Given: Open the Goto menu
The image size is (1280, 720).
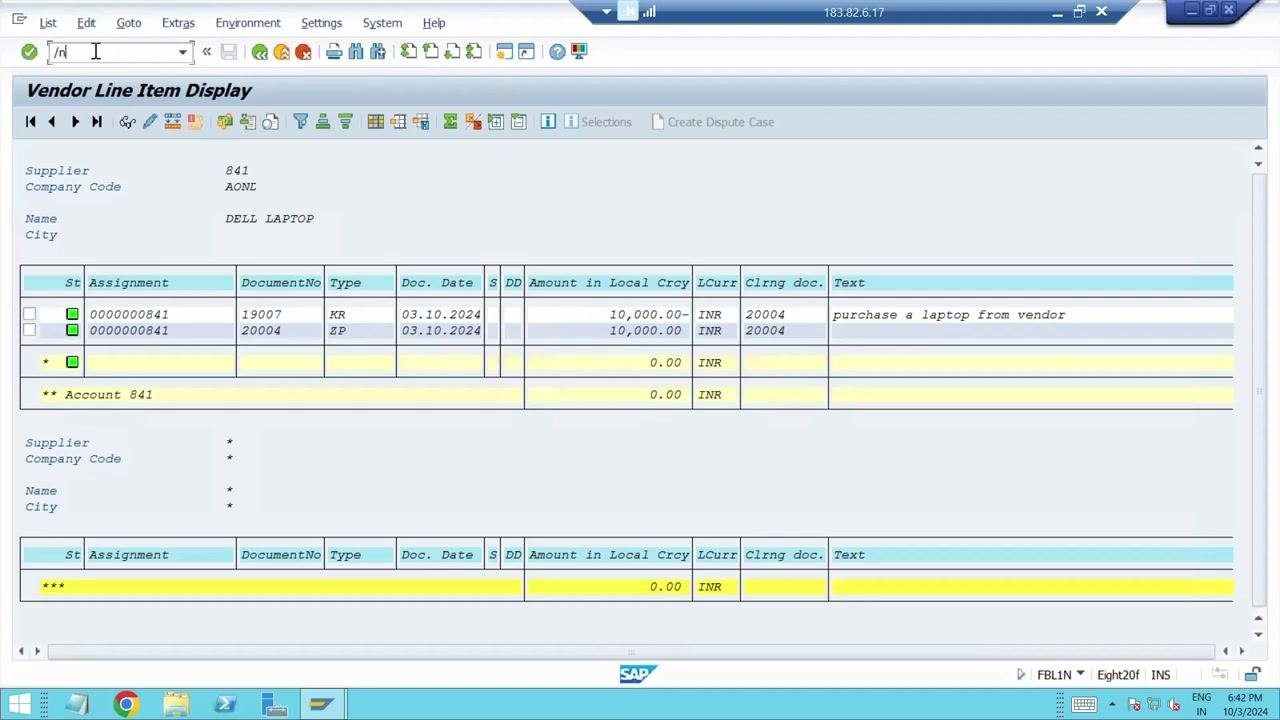Looking at the screenshot, I should point(129,23).
